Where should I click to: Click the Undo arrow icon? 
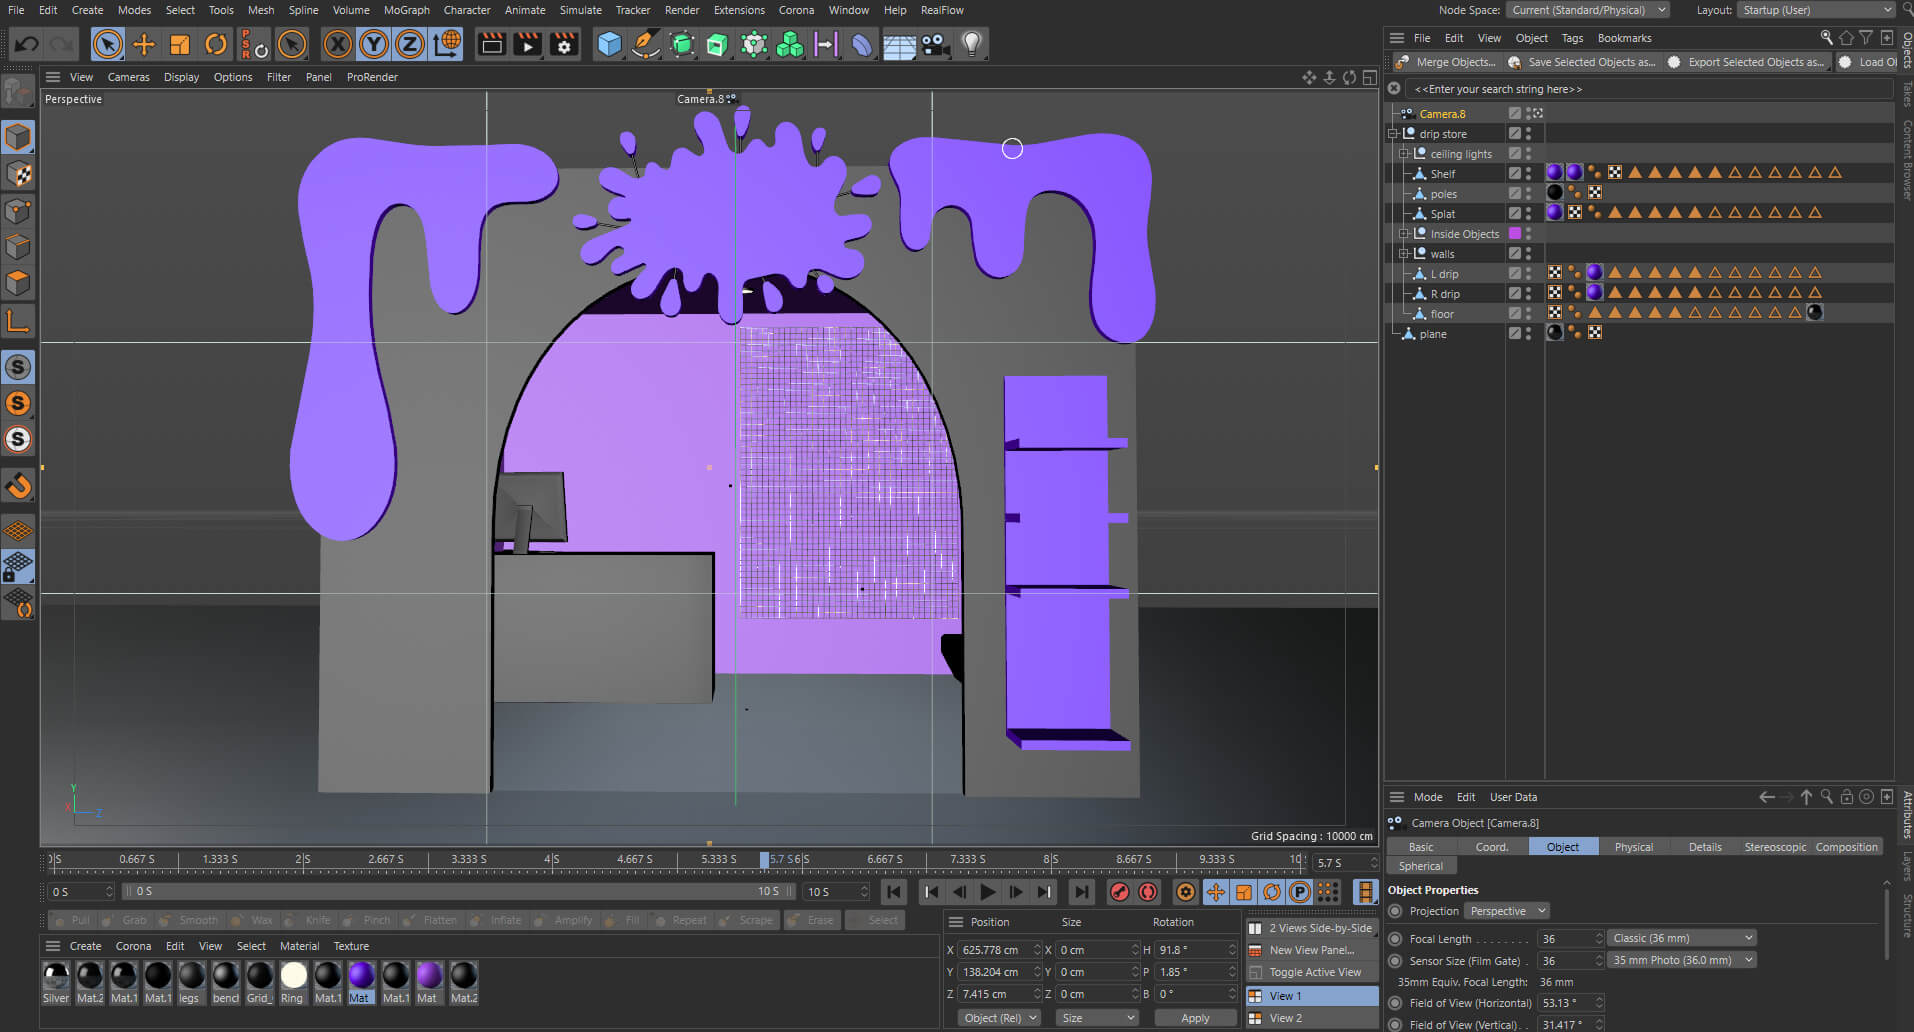click(x=27, y=44)
